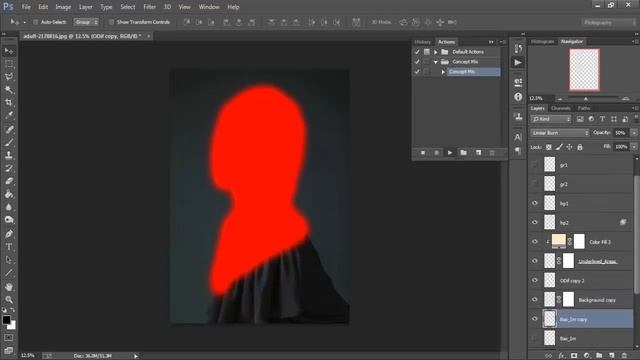The height and width of the screenshot is (360, 640).
Task: Hide the hp2 layer
Action: tap(535, 222)
